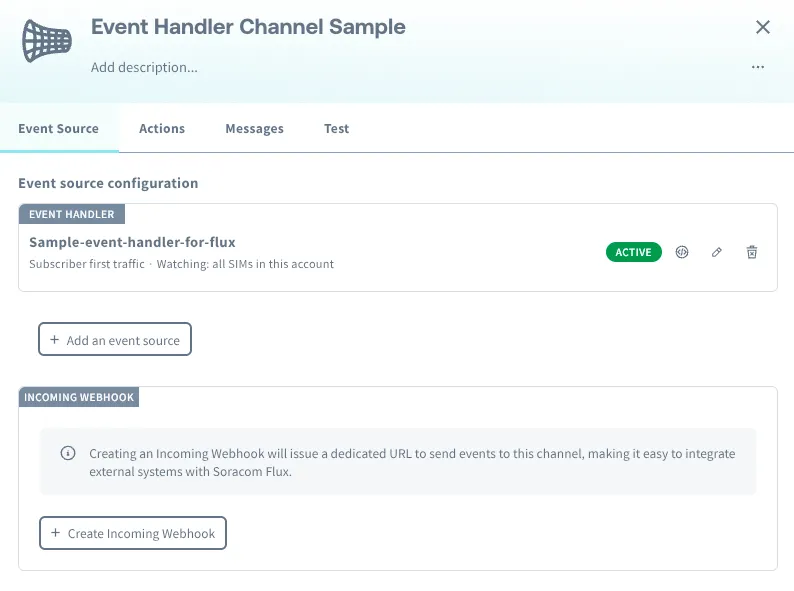Viewport: 794px width, 591px height.
Task: Open the three-dot more options menu
Action: click(x=758, y=67)
